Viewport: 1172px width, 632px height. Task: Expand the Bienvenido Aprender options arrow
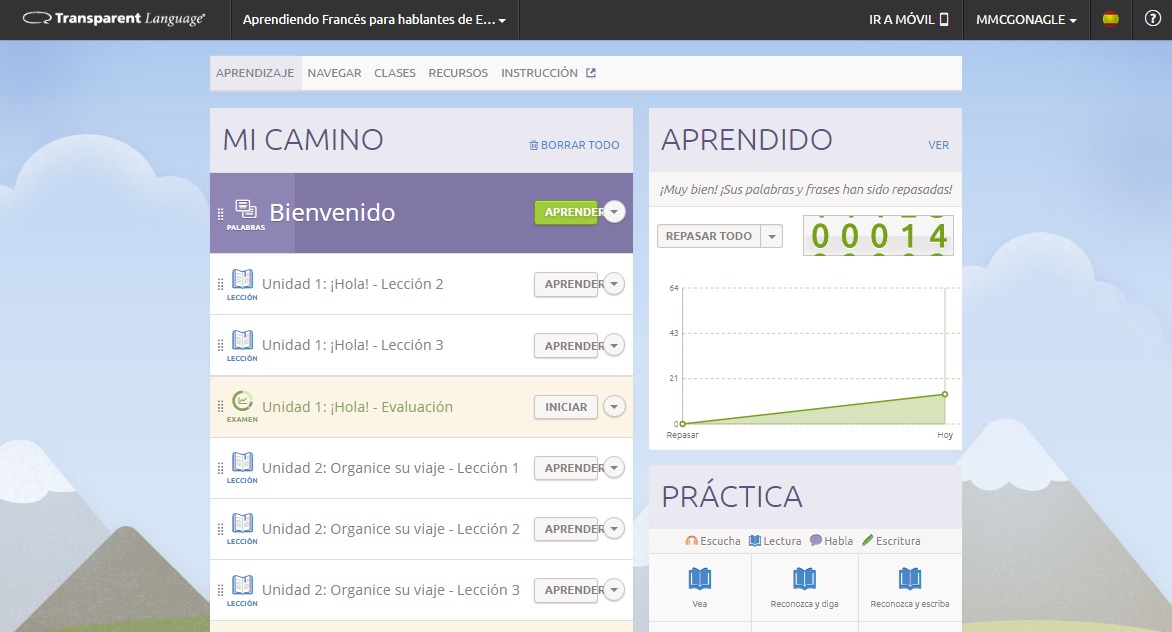[613, 212]
